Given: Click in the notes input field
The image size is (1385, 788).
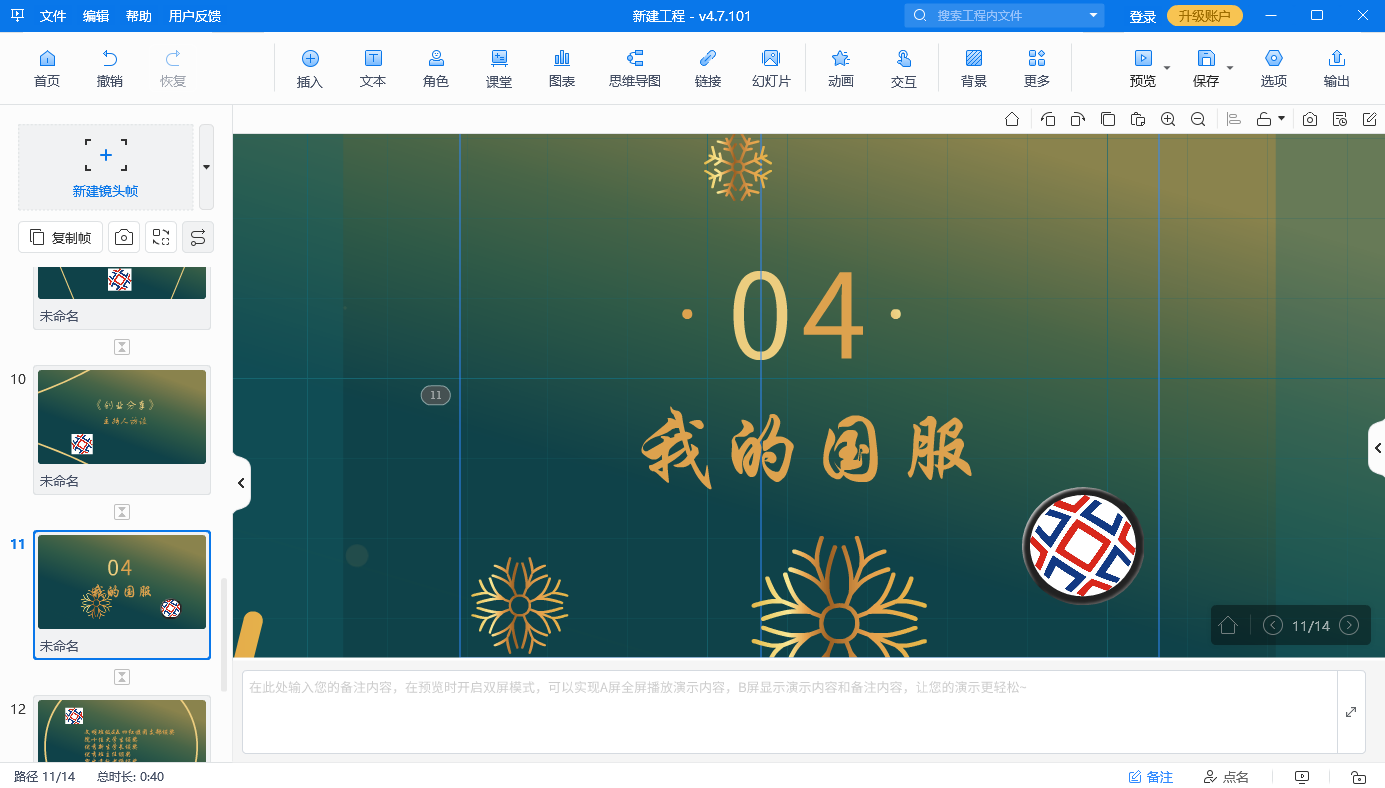Looking at the screenshot, I should point(790,712).
